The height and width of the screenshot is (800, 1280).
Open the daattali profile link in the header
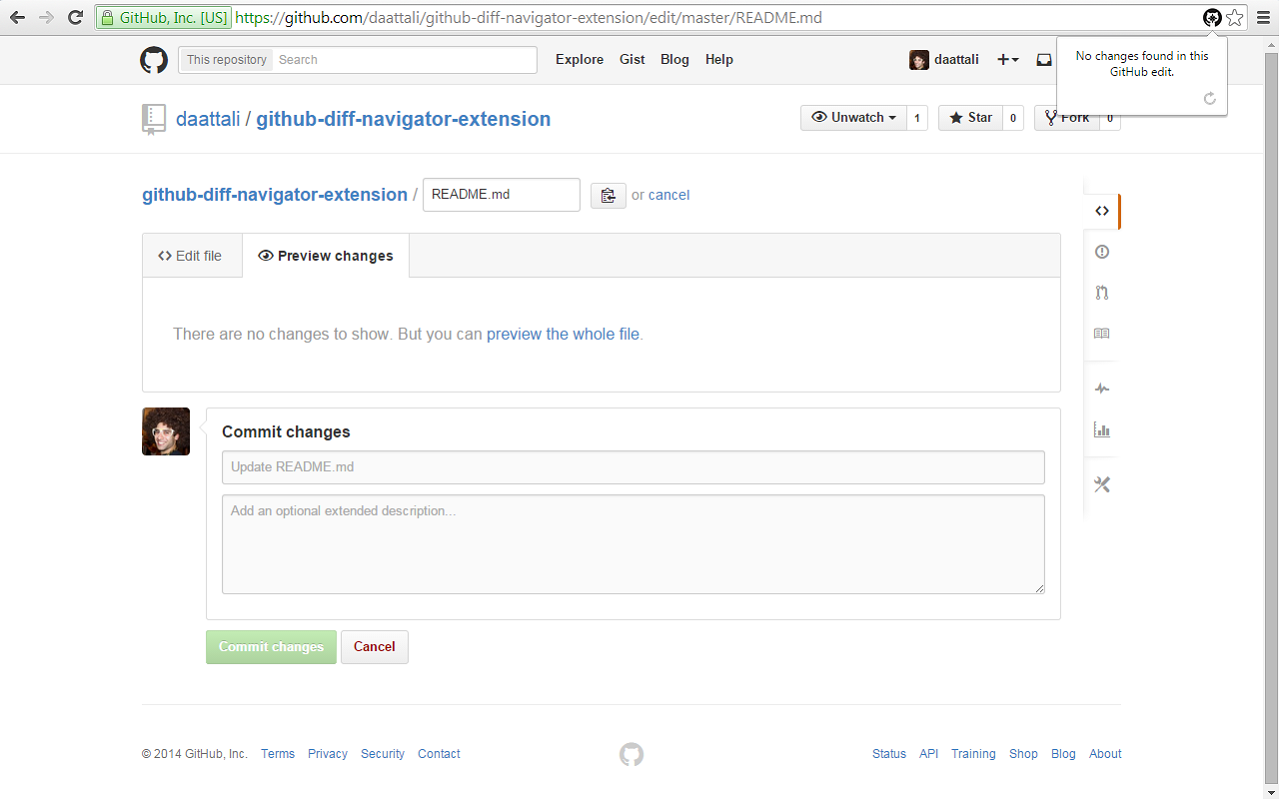(945, 60)
